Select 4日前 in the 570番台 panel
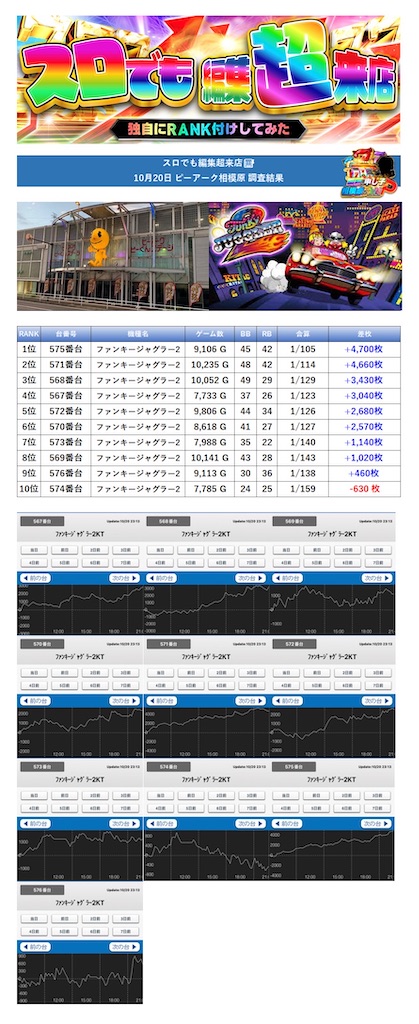The width and height of the screenshot is (419, 1024). point(34,685)
